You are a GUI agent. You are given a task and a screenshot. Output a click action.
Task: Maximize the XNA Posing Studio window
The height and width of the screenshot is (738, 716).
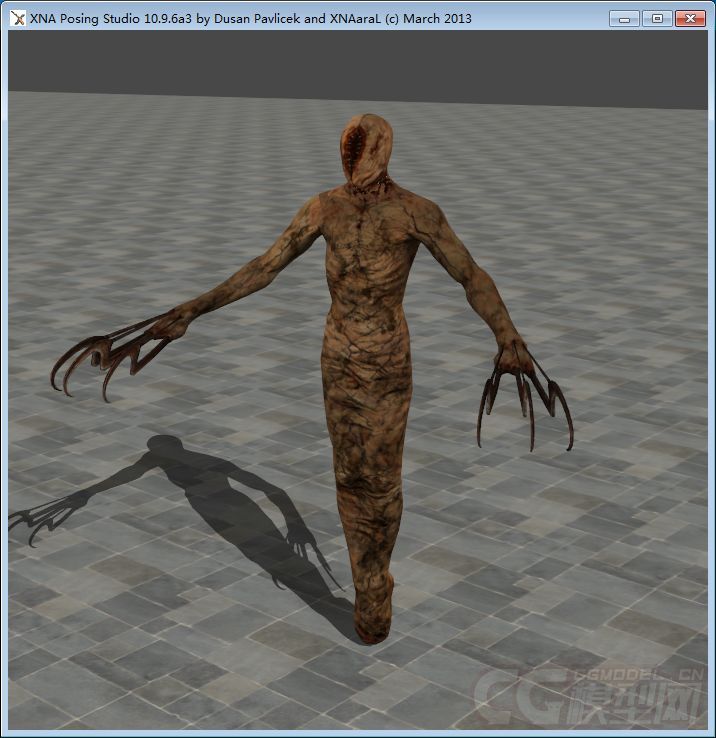pos(657,18)
